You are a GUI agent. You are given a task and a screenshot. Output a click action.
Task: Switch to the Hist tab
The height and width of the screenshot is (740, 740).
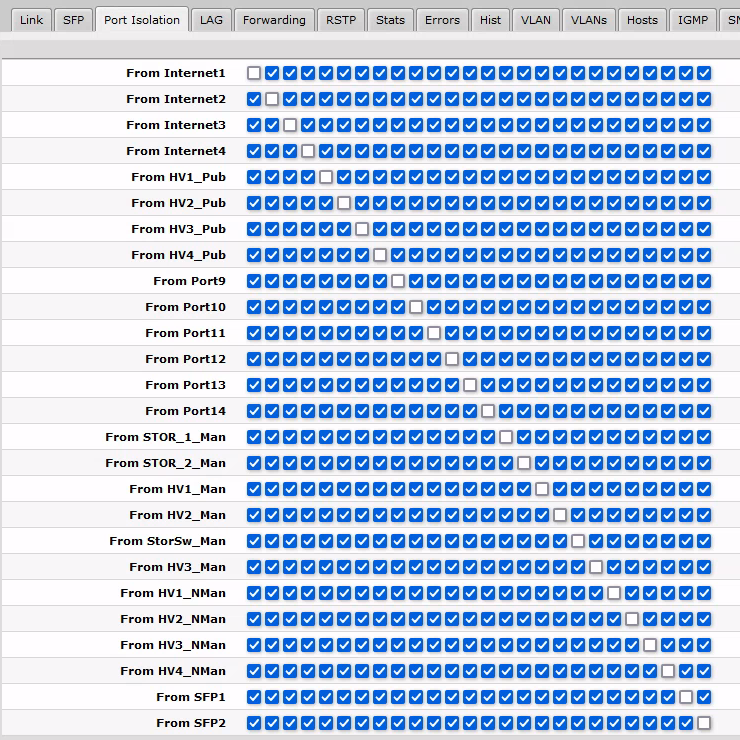490,20
